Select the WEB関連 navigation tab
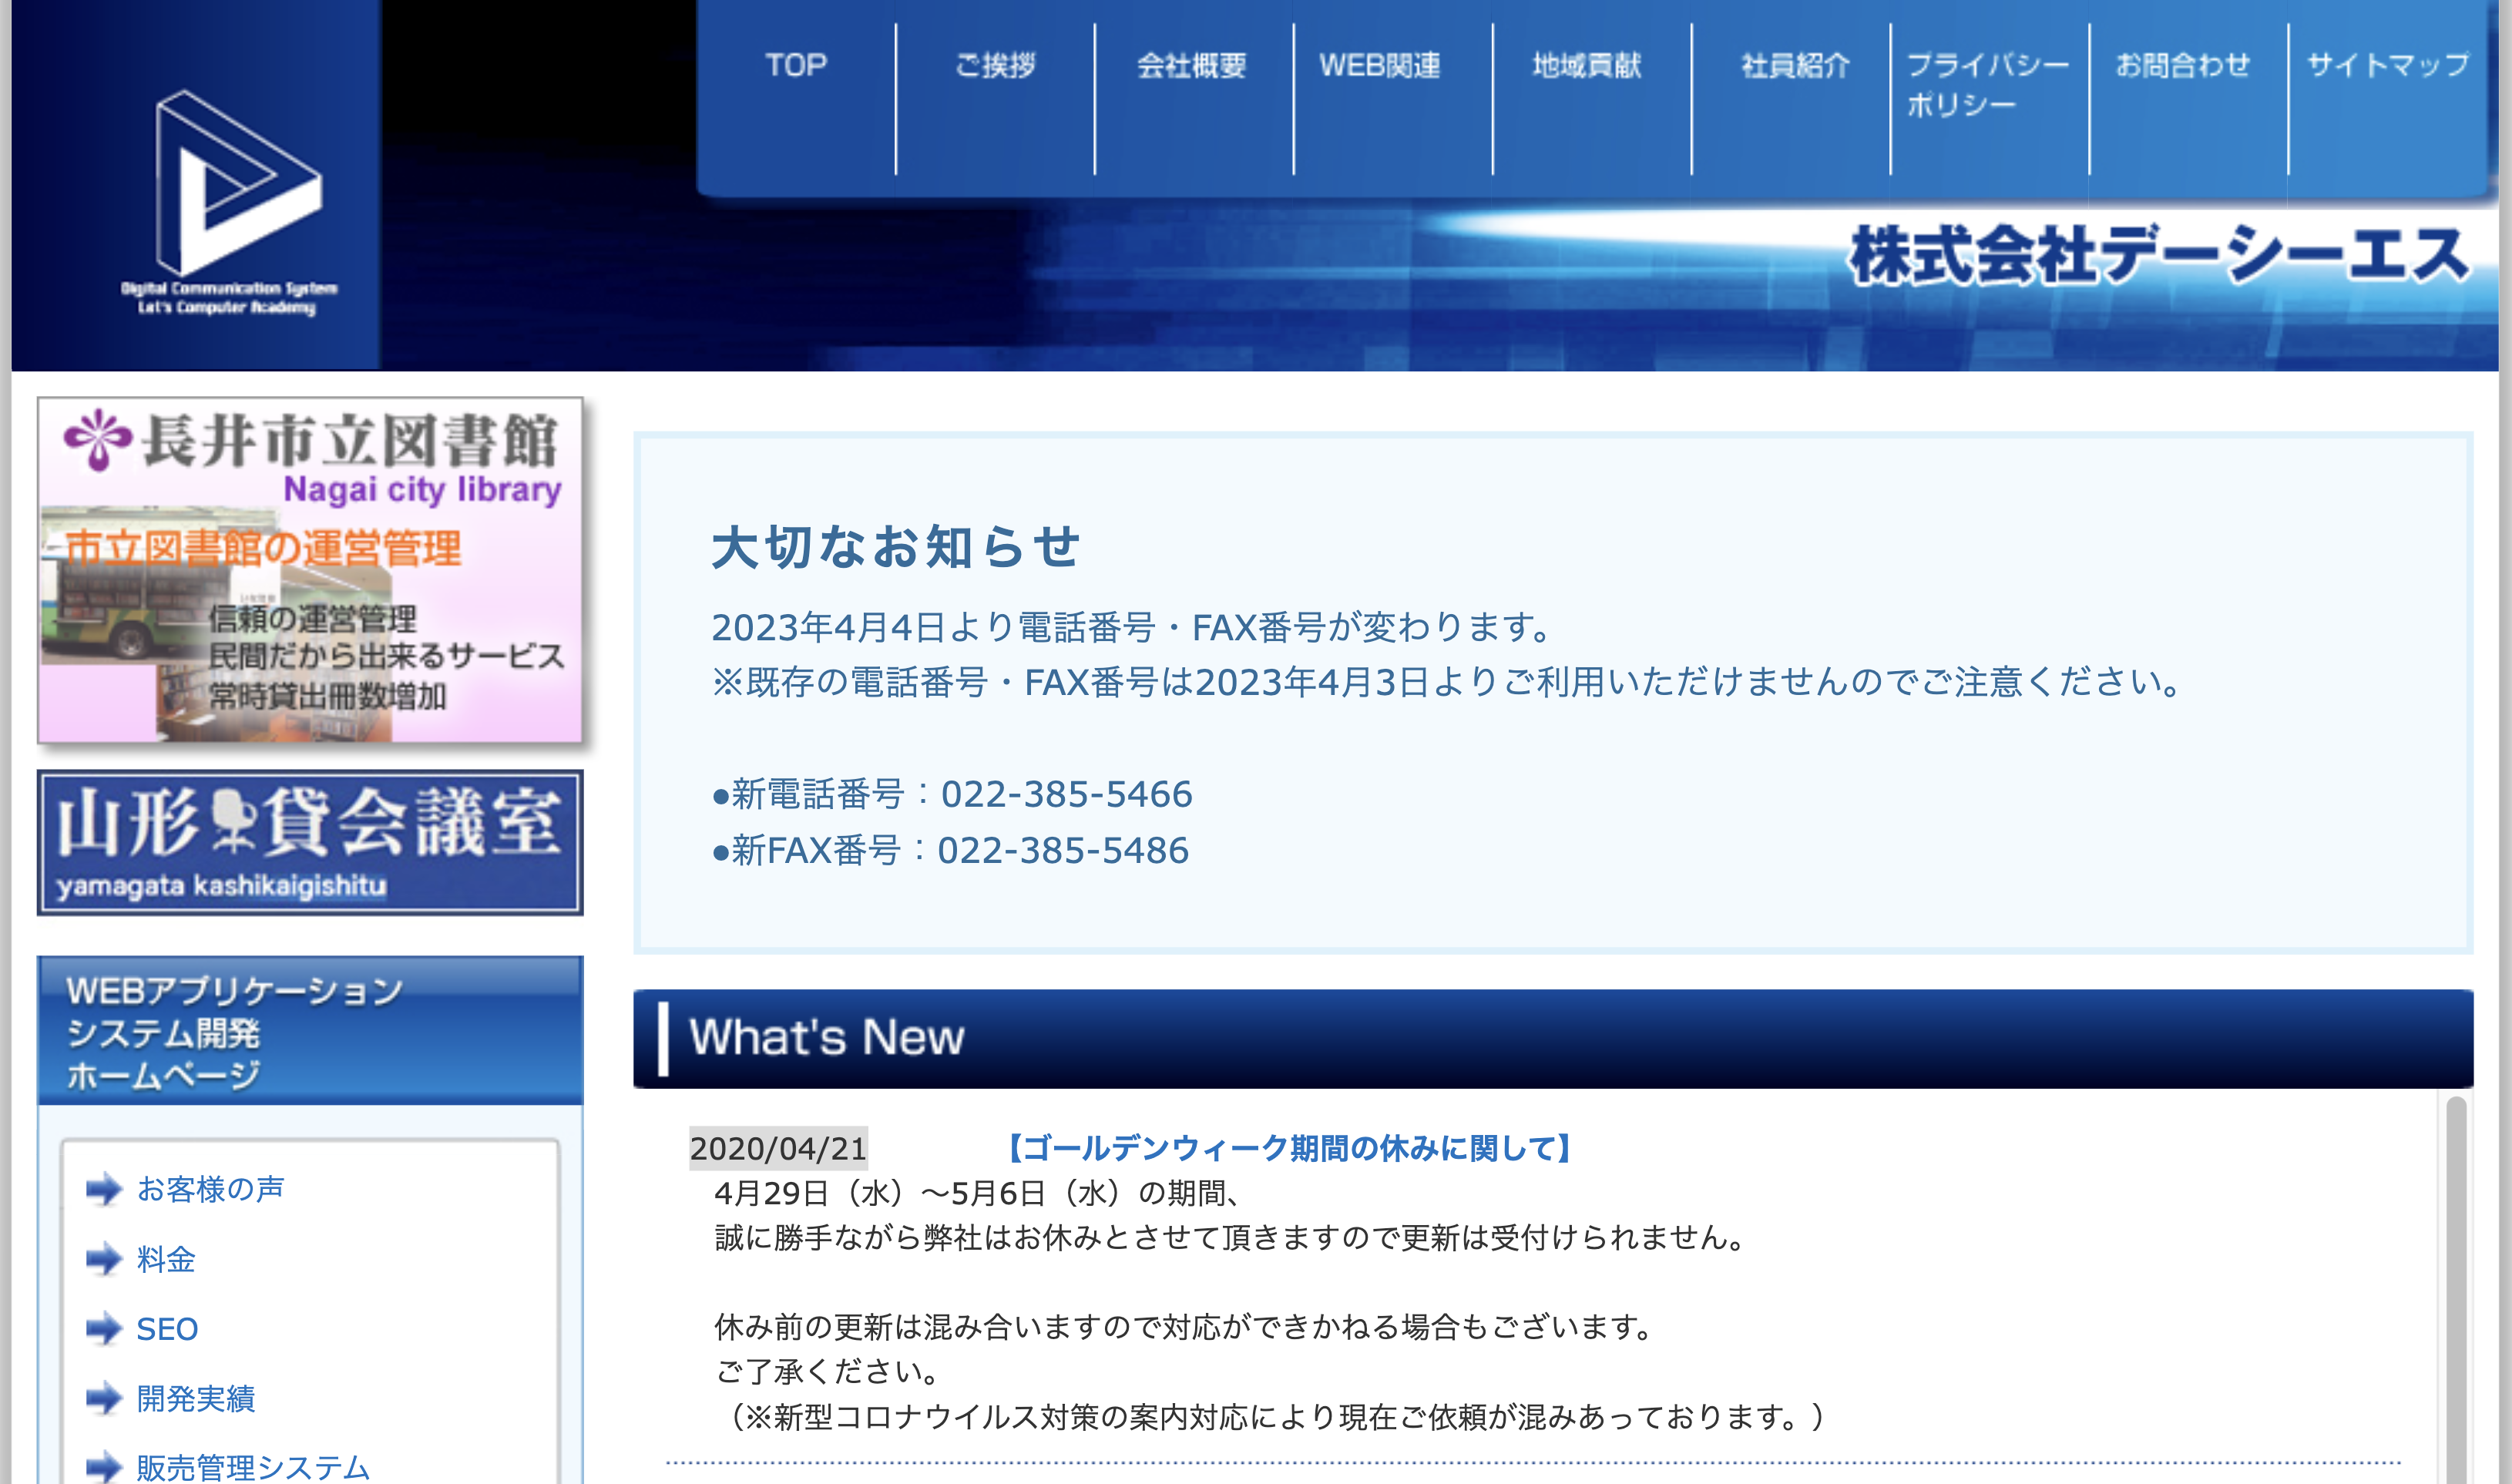 (1379, 65)
